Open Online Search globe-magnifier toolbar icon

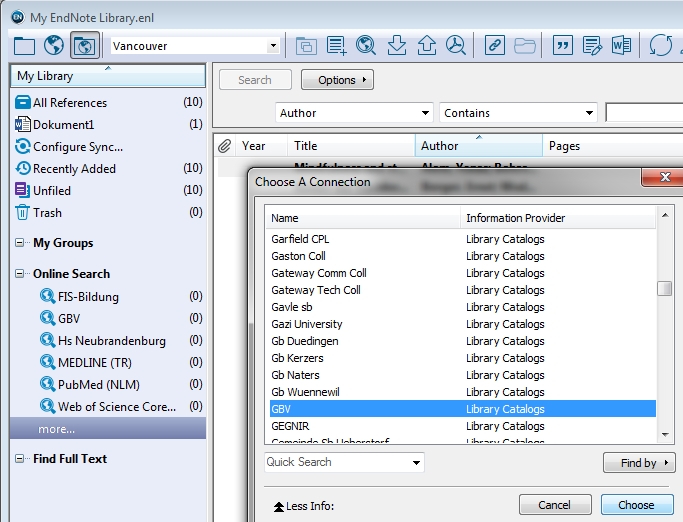(x=366, y=45)
